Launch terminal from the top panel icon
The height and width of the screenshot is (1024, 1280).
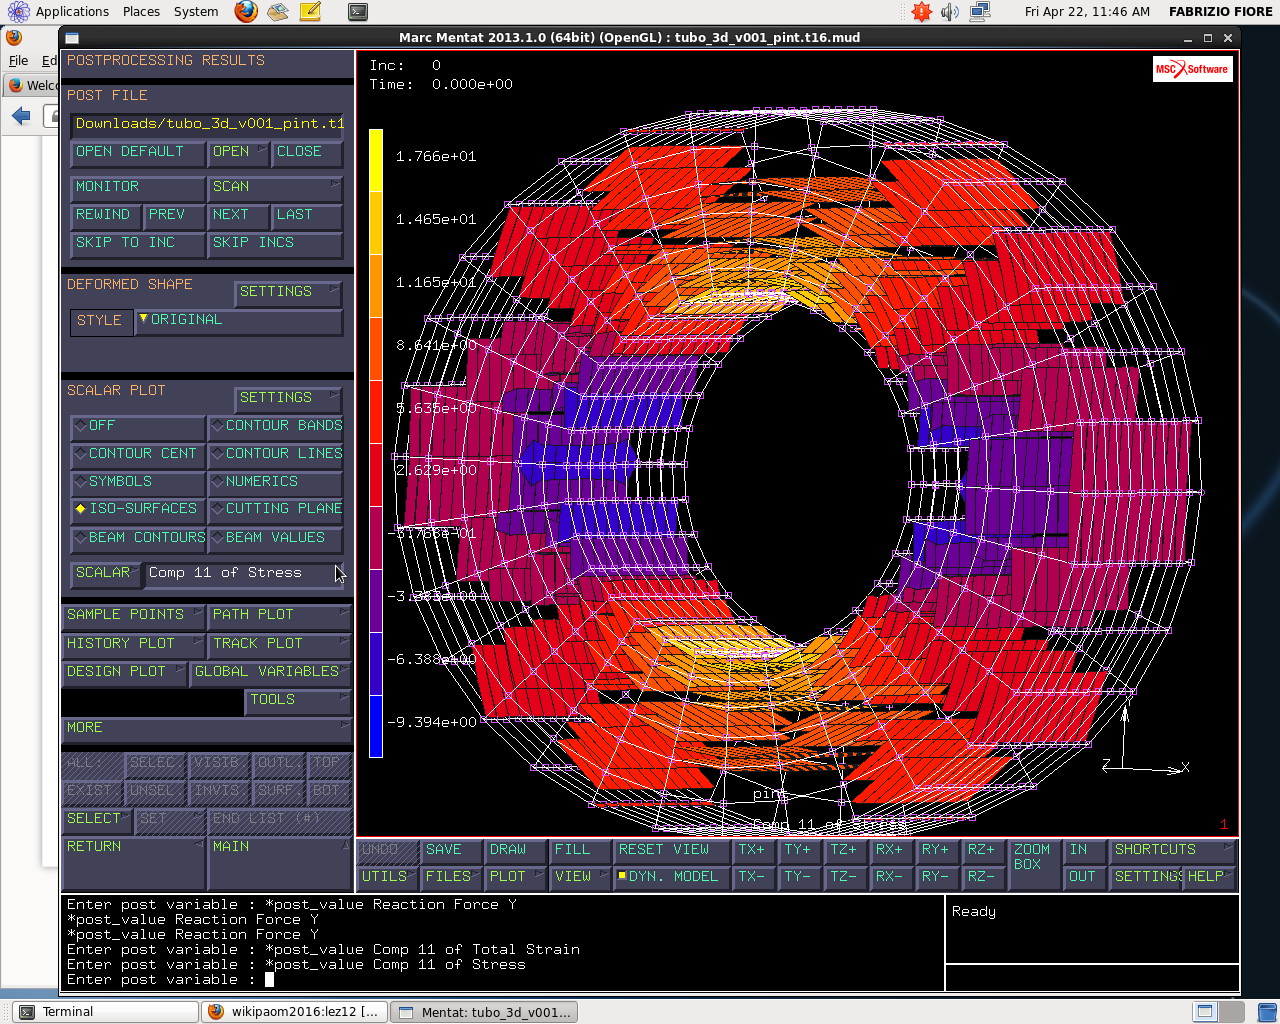[x=358, y=12]
